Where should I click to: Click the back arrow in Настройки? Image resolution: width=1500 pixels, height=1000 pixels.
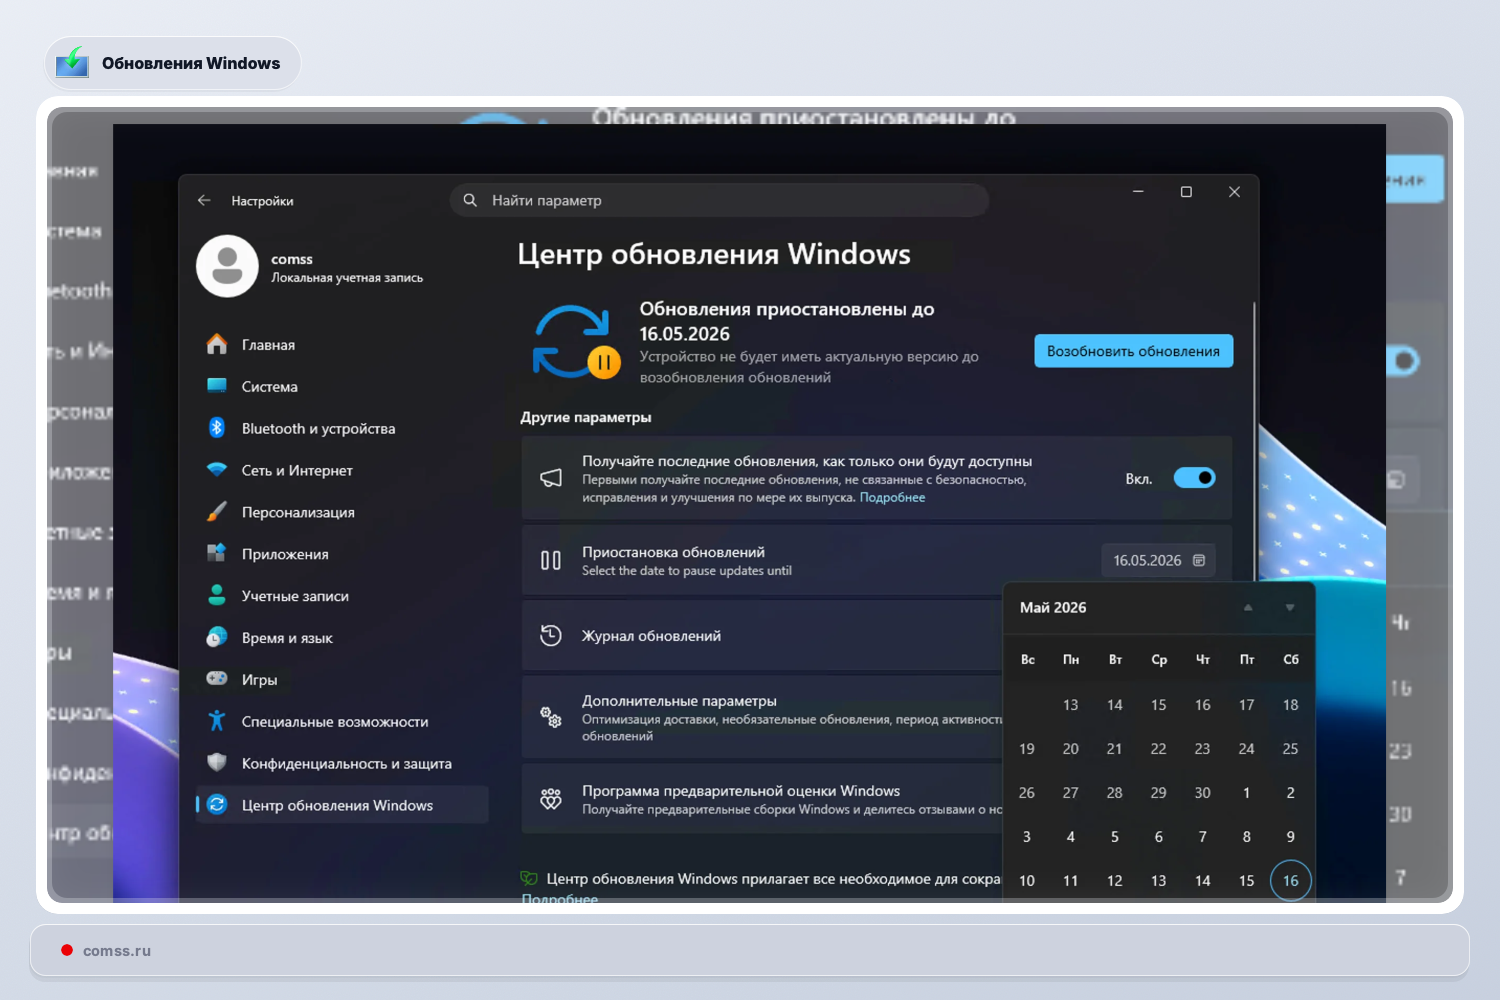(x=203, y=200)
